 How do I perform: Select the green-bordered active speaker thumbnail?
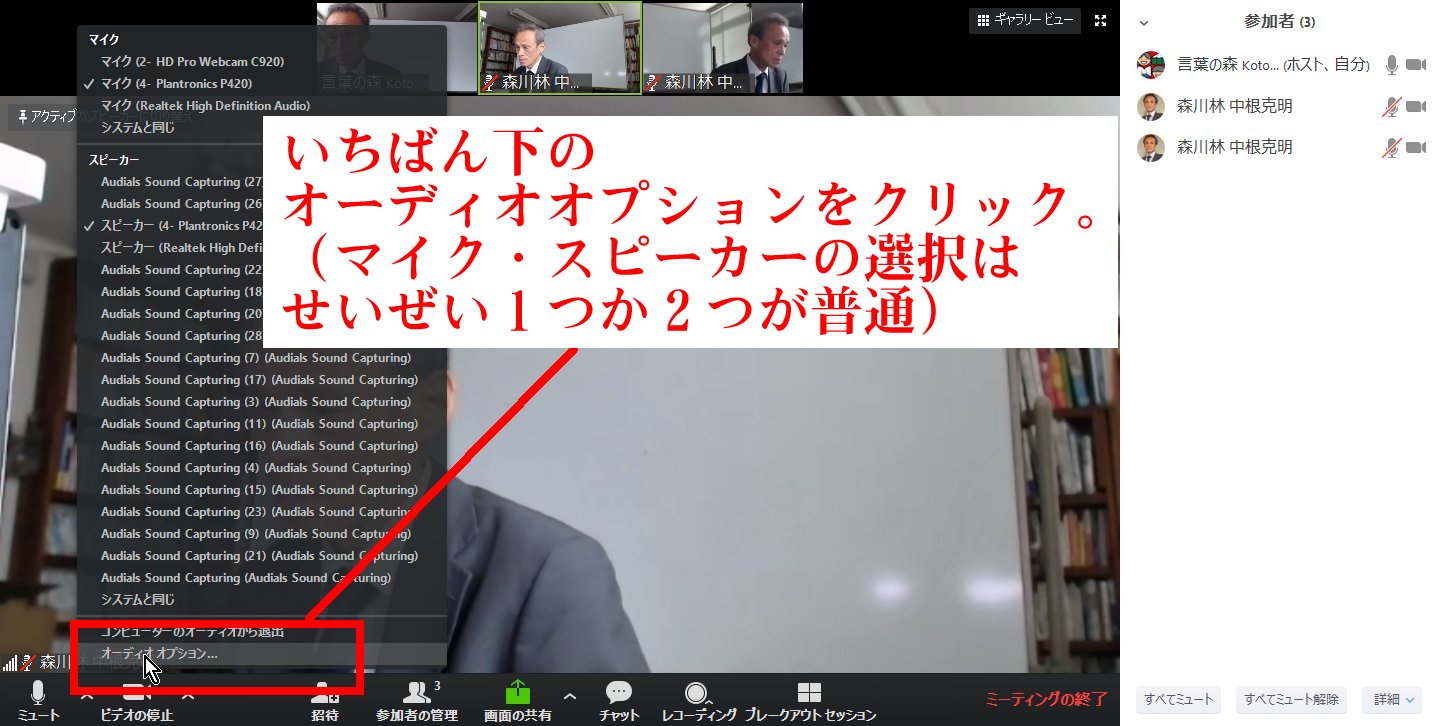click(560, 48)
